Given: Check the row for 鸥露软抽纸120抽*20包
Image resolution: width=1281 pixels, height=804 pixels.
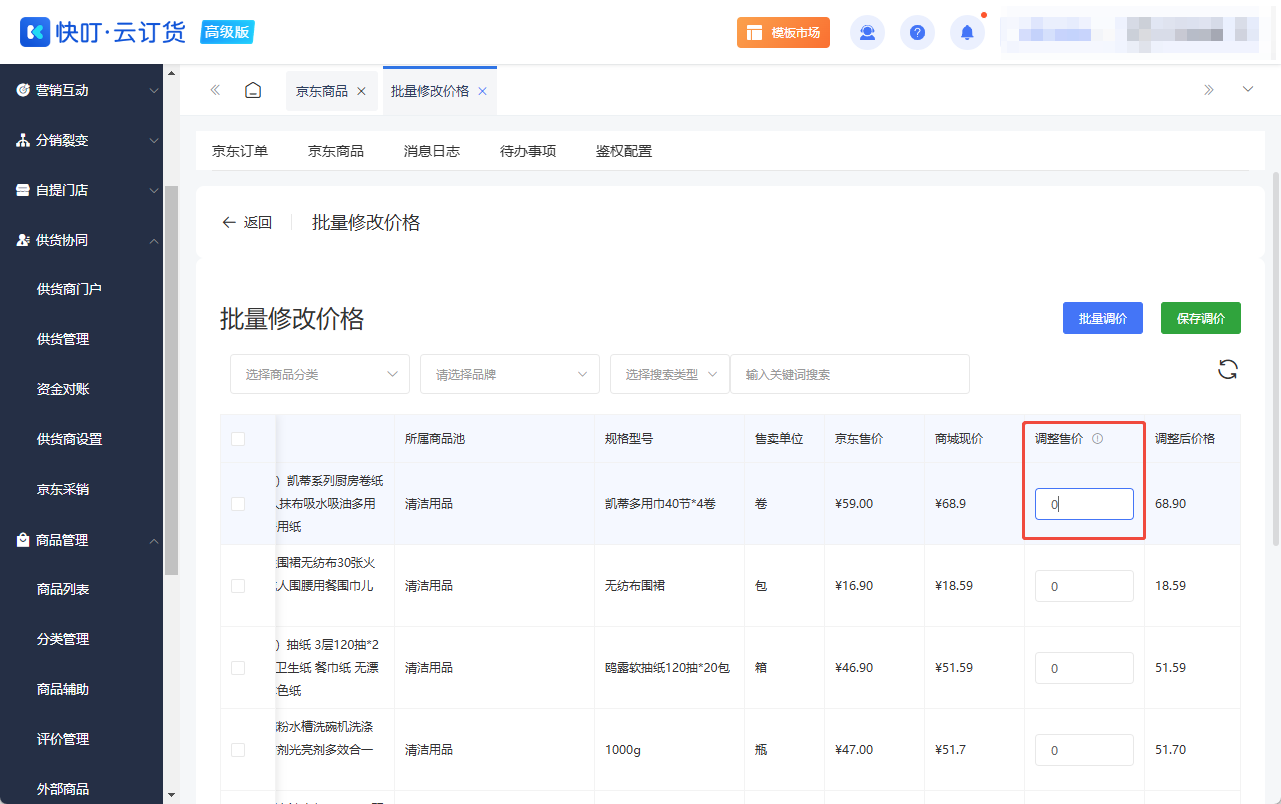Looking at the screenshot, I should (237, 668).
